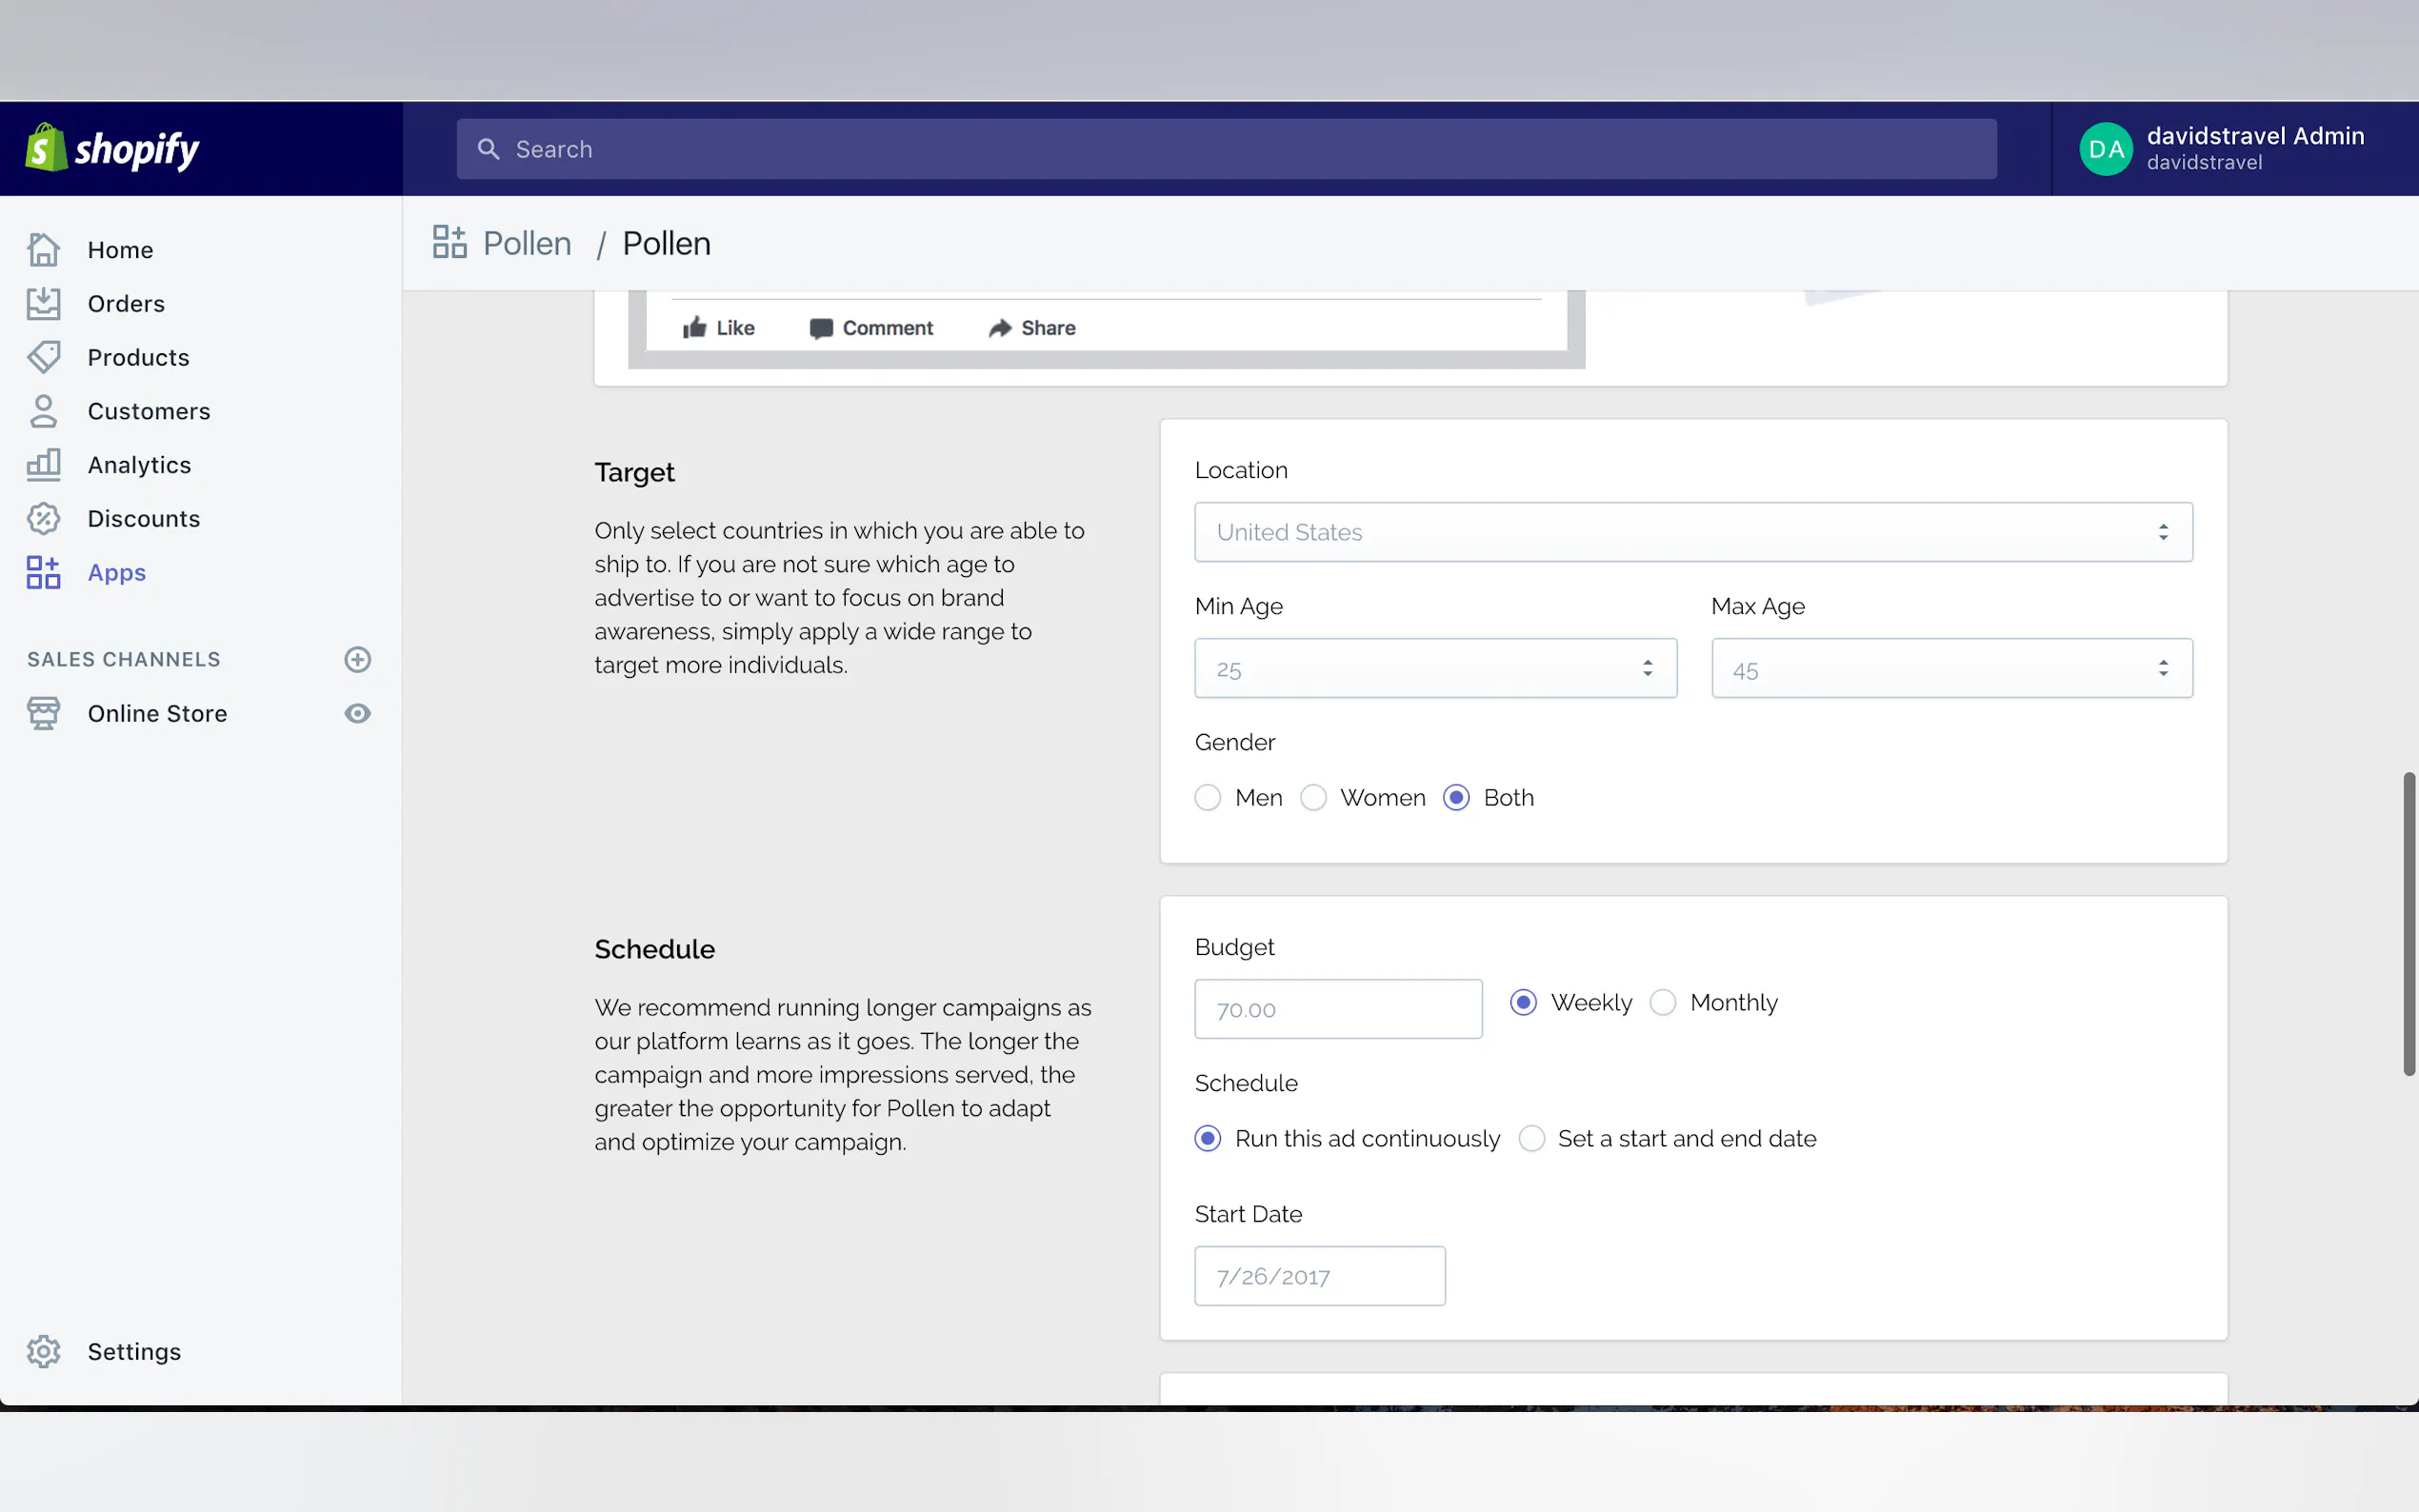The image size is (2419, 1512).
Task: Click the Discounts badge icon
Action: (x=43, y=518)
